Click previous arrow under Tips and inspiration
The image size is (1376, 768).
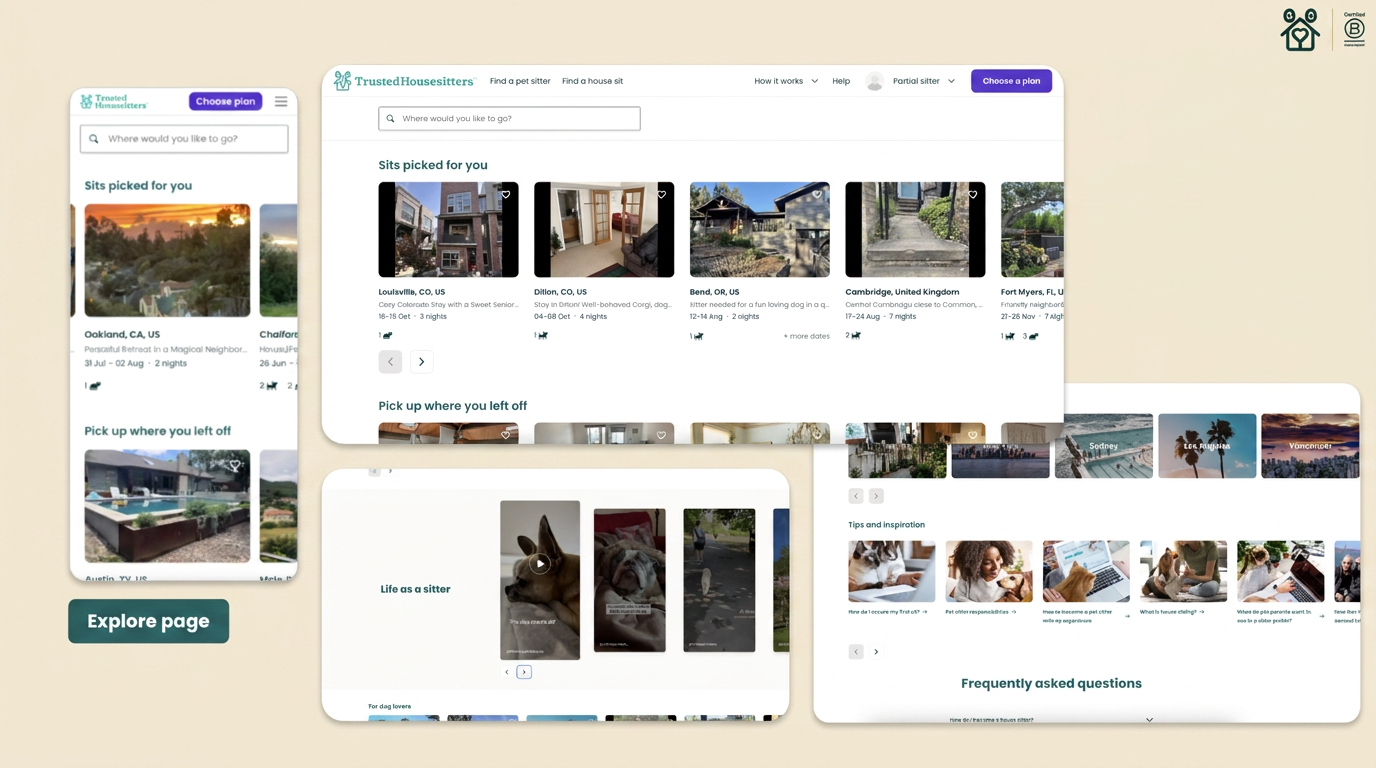pyautogui.click(x=856, y=652)
